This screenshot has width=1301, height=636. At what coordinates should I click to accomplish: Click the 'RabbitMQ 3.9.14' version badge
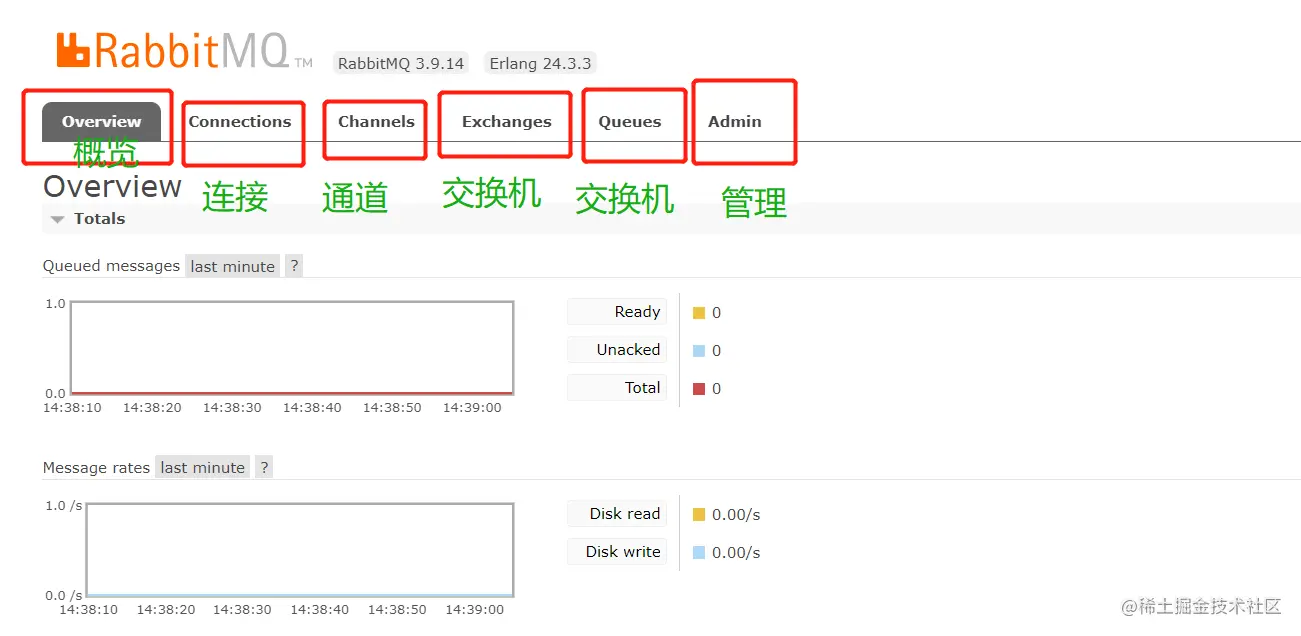coord(401,63)
